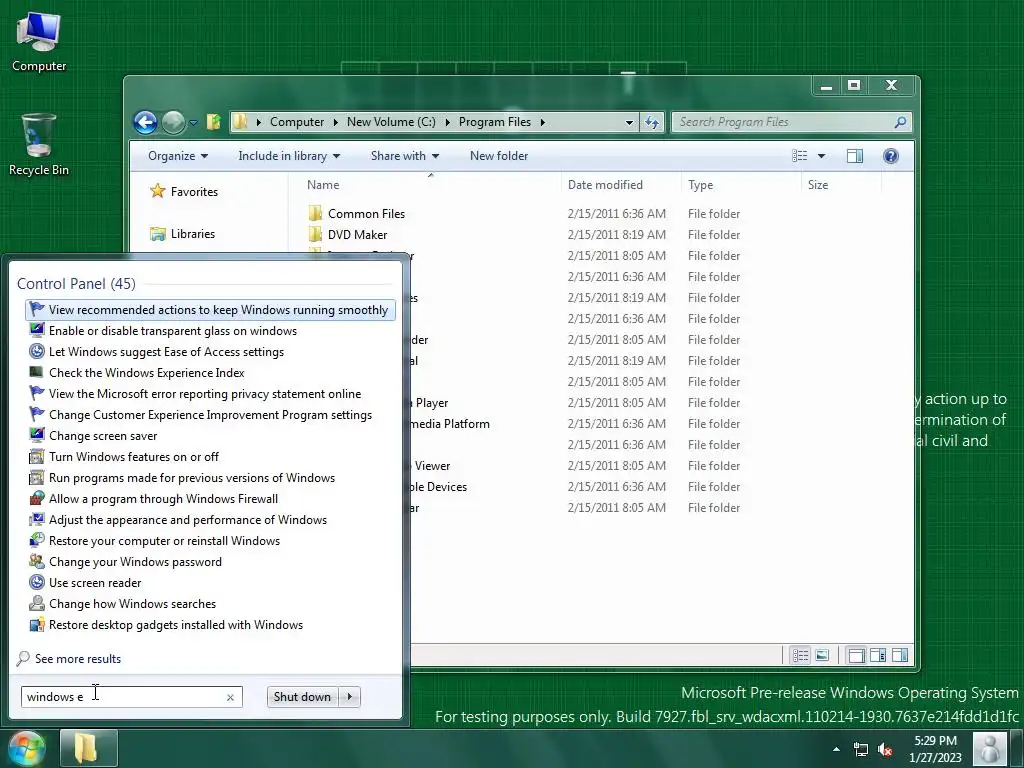
Task: Open the Change screen saver result
Action: [93, 436]
